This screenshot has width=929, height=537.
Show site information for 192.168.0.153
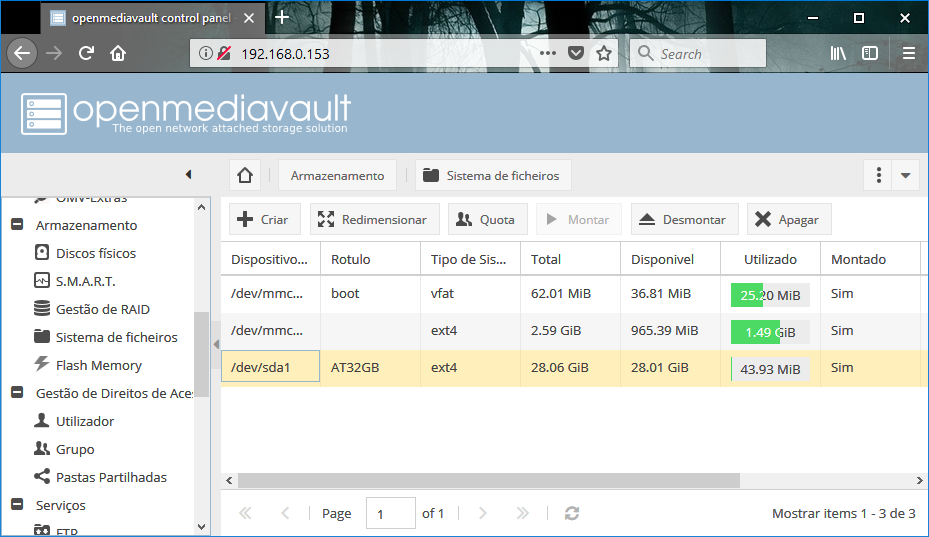click(x=205, y=53)
